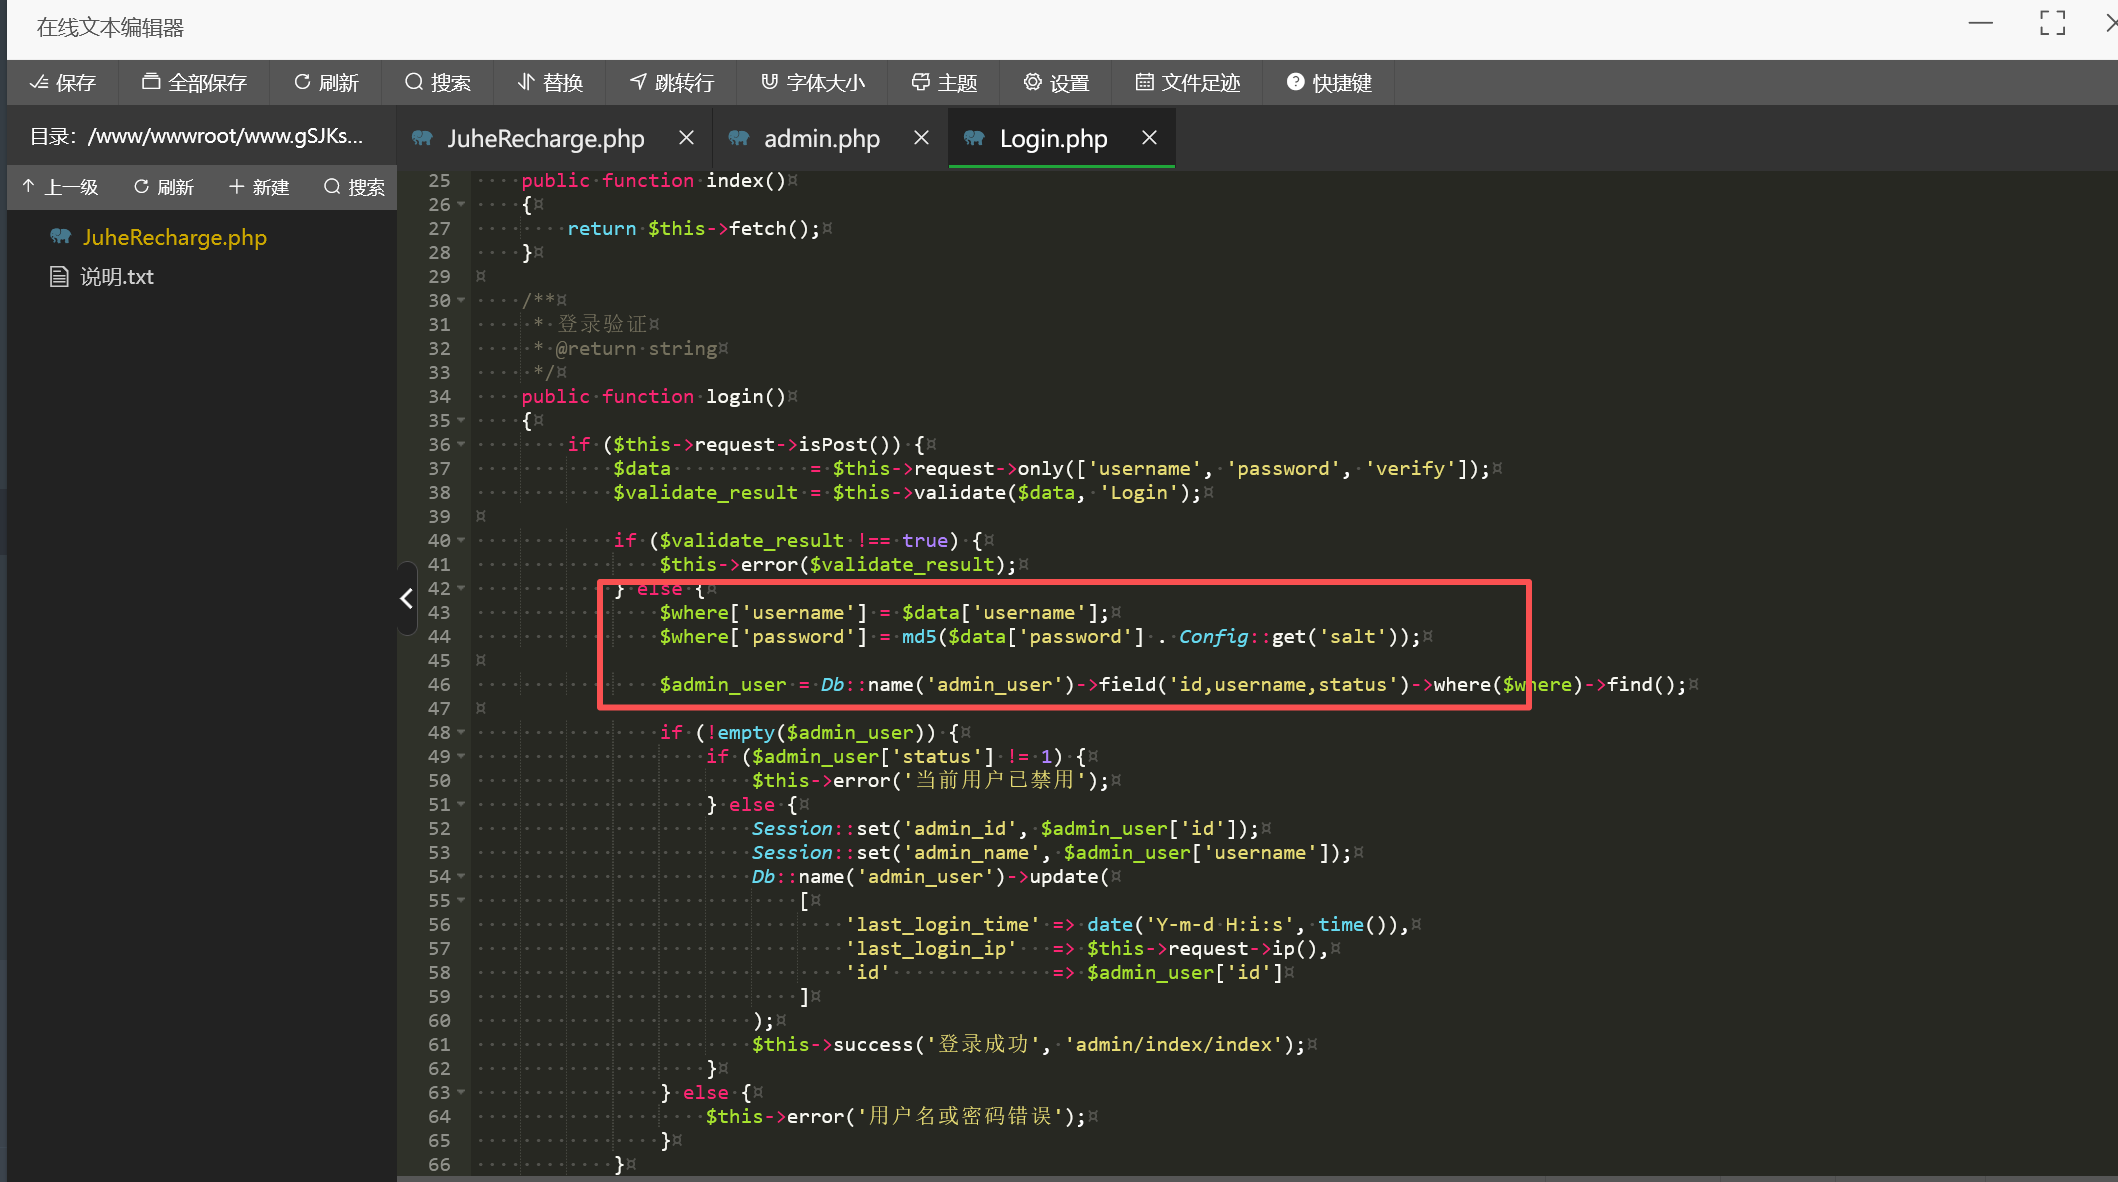The height and width of the screenshot is (1182, 2118).
Task: Open Jump to Line (跳转行)
Action: [x=672, y=83]
